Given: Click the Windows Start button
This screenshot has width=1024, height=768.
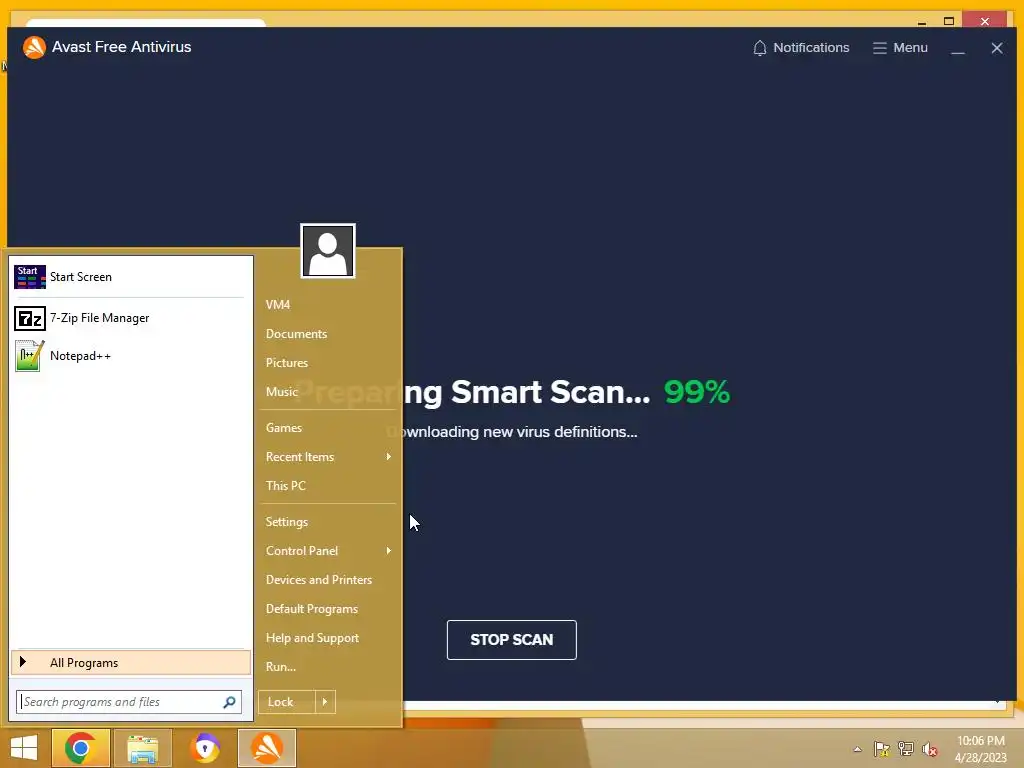Looking at the screenshot, I should click(24, 748).
